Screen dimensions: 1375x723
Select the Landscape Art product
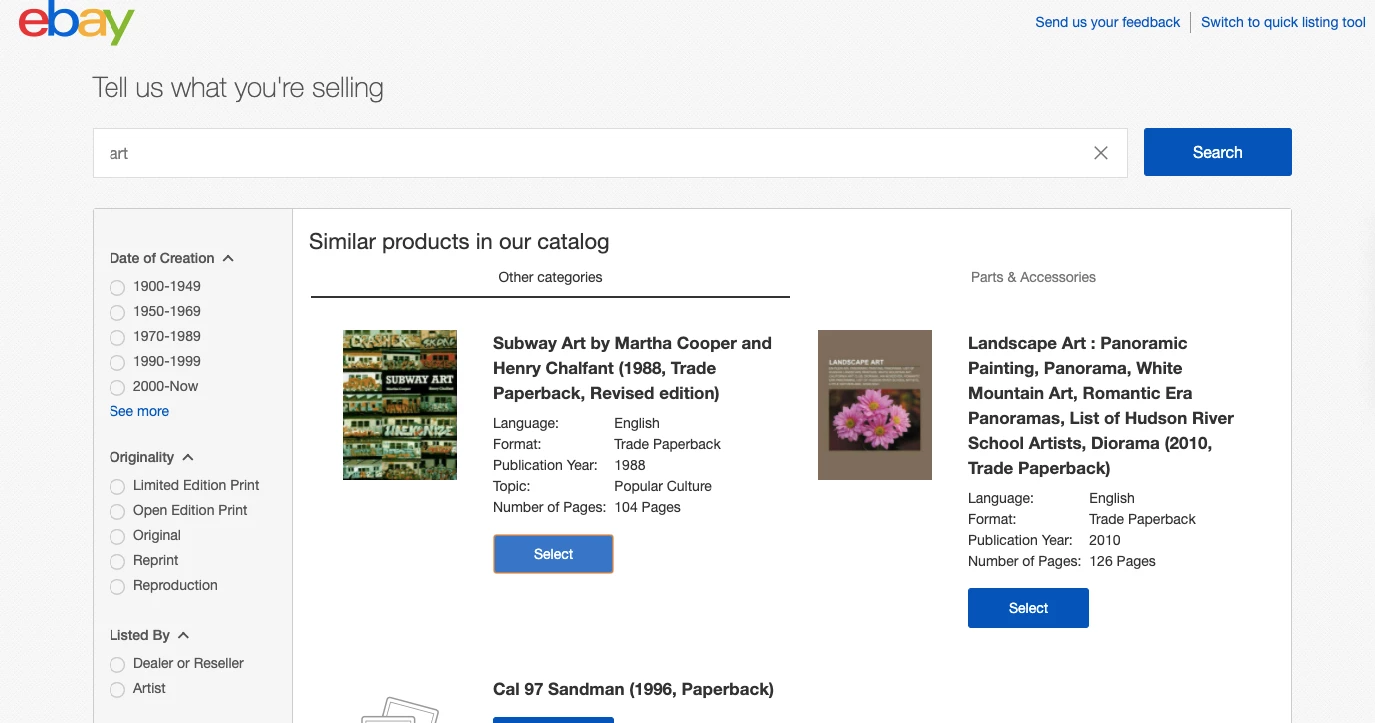click(x=1028, y=608)
